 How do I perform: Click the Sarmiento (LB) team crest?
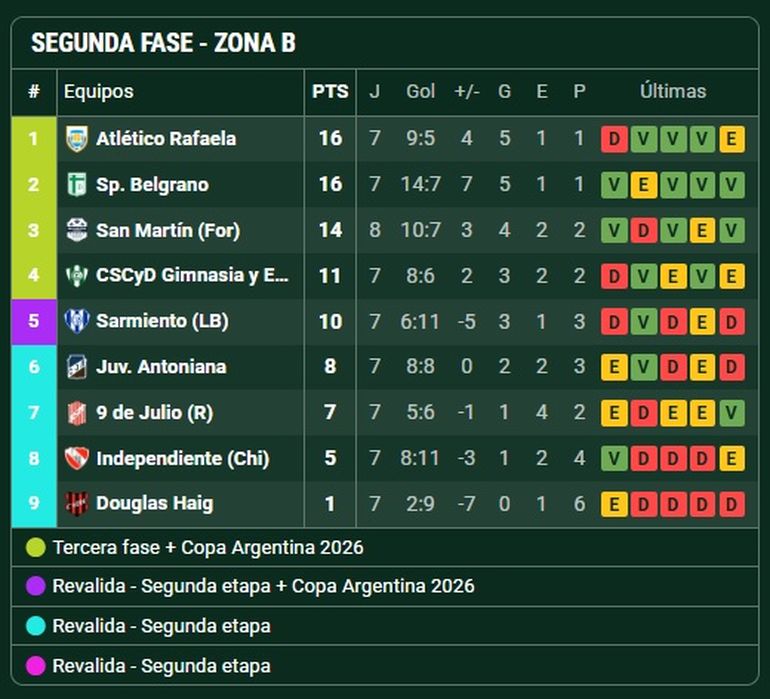[x=77, y=321]
